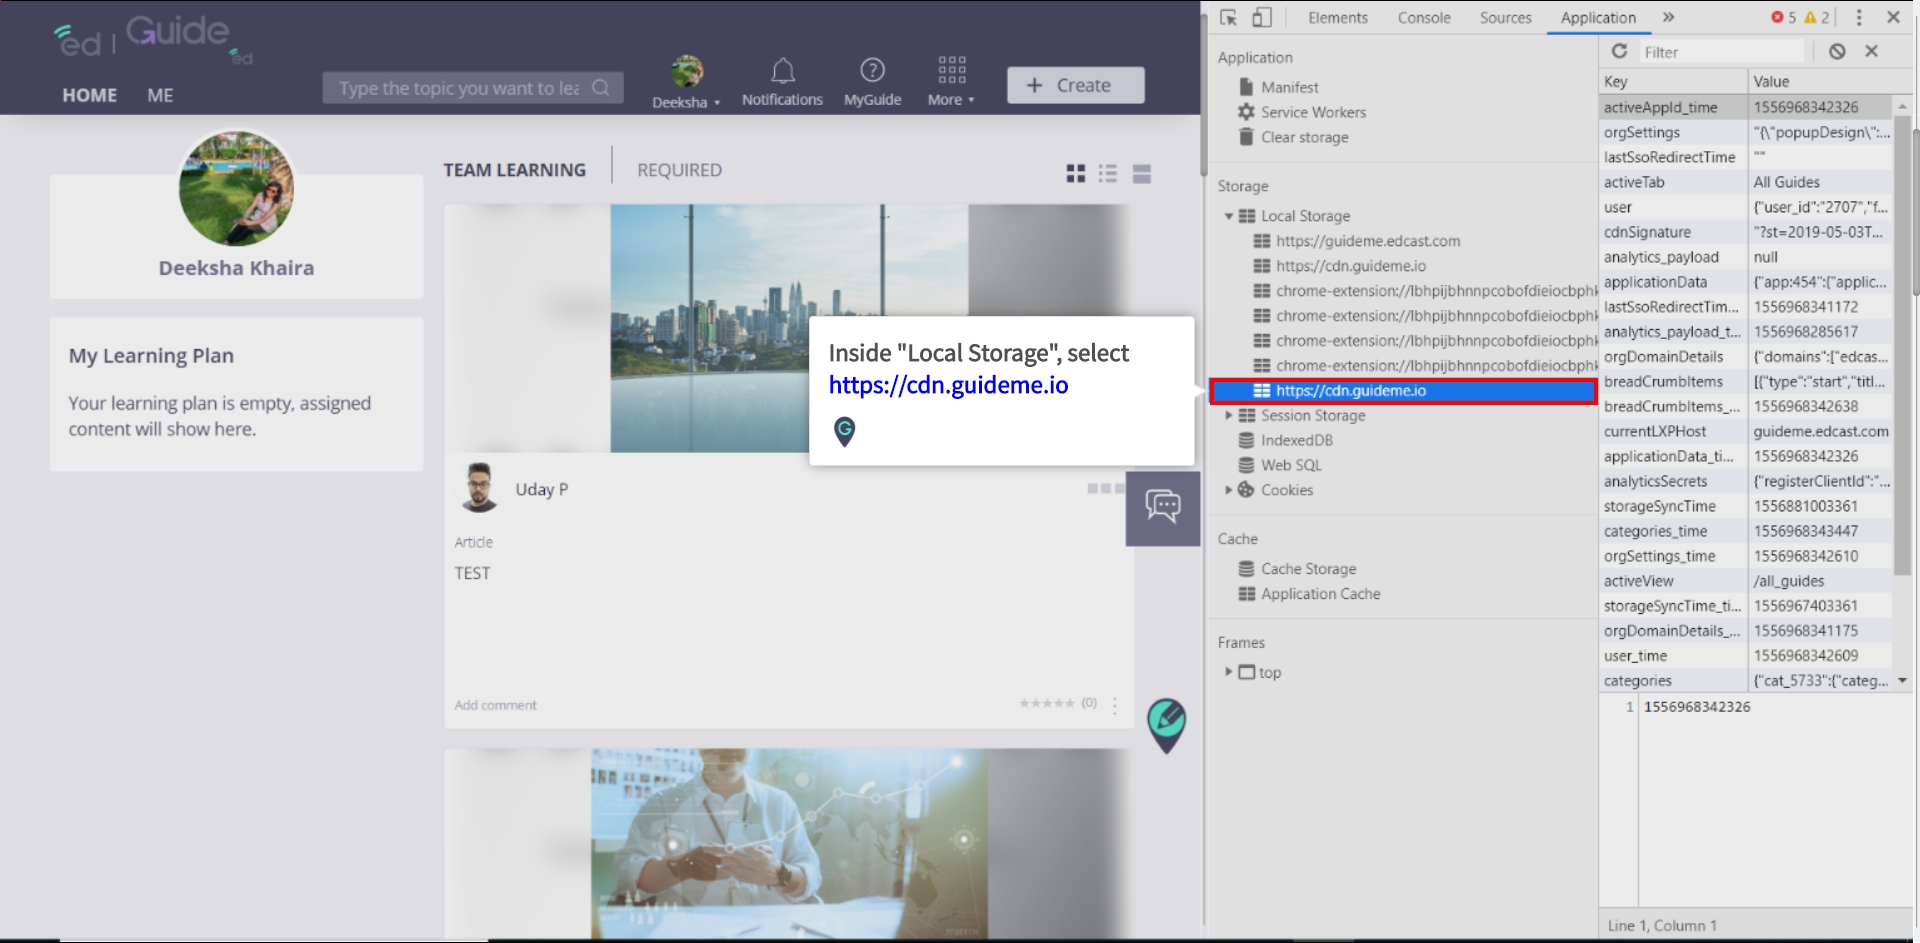This screenshot has width=1920, height=943.
Task: Go to the ME tab
Action: [160, 95]
